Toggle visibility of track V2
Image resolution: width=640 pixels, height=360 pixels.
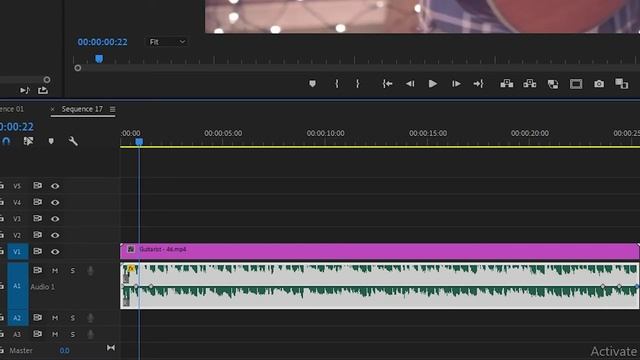(x=55, y=235)
